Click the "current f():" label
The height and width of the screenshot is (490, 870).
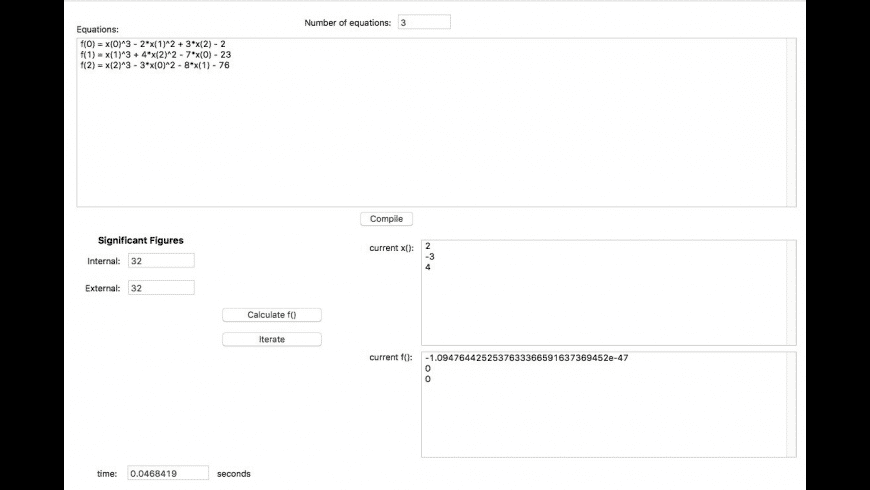click(391, 358)
